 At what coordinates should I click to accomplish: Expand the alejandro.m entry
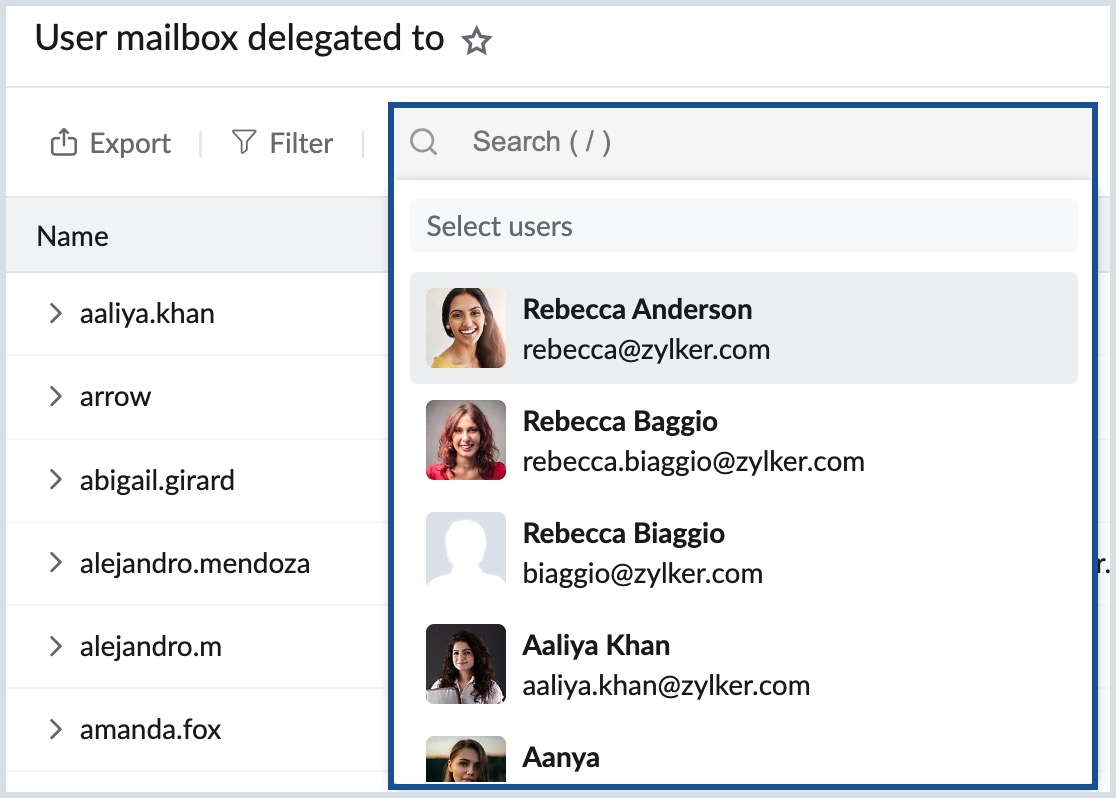(56, 646)
